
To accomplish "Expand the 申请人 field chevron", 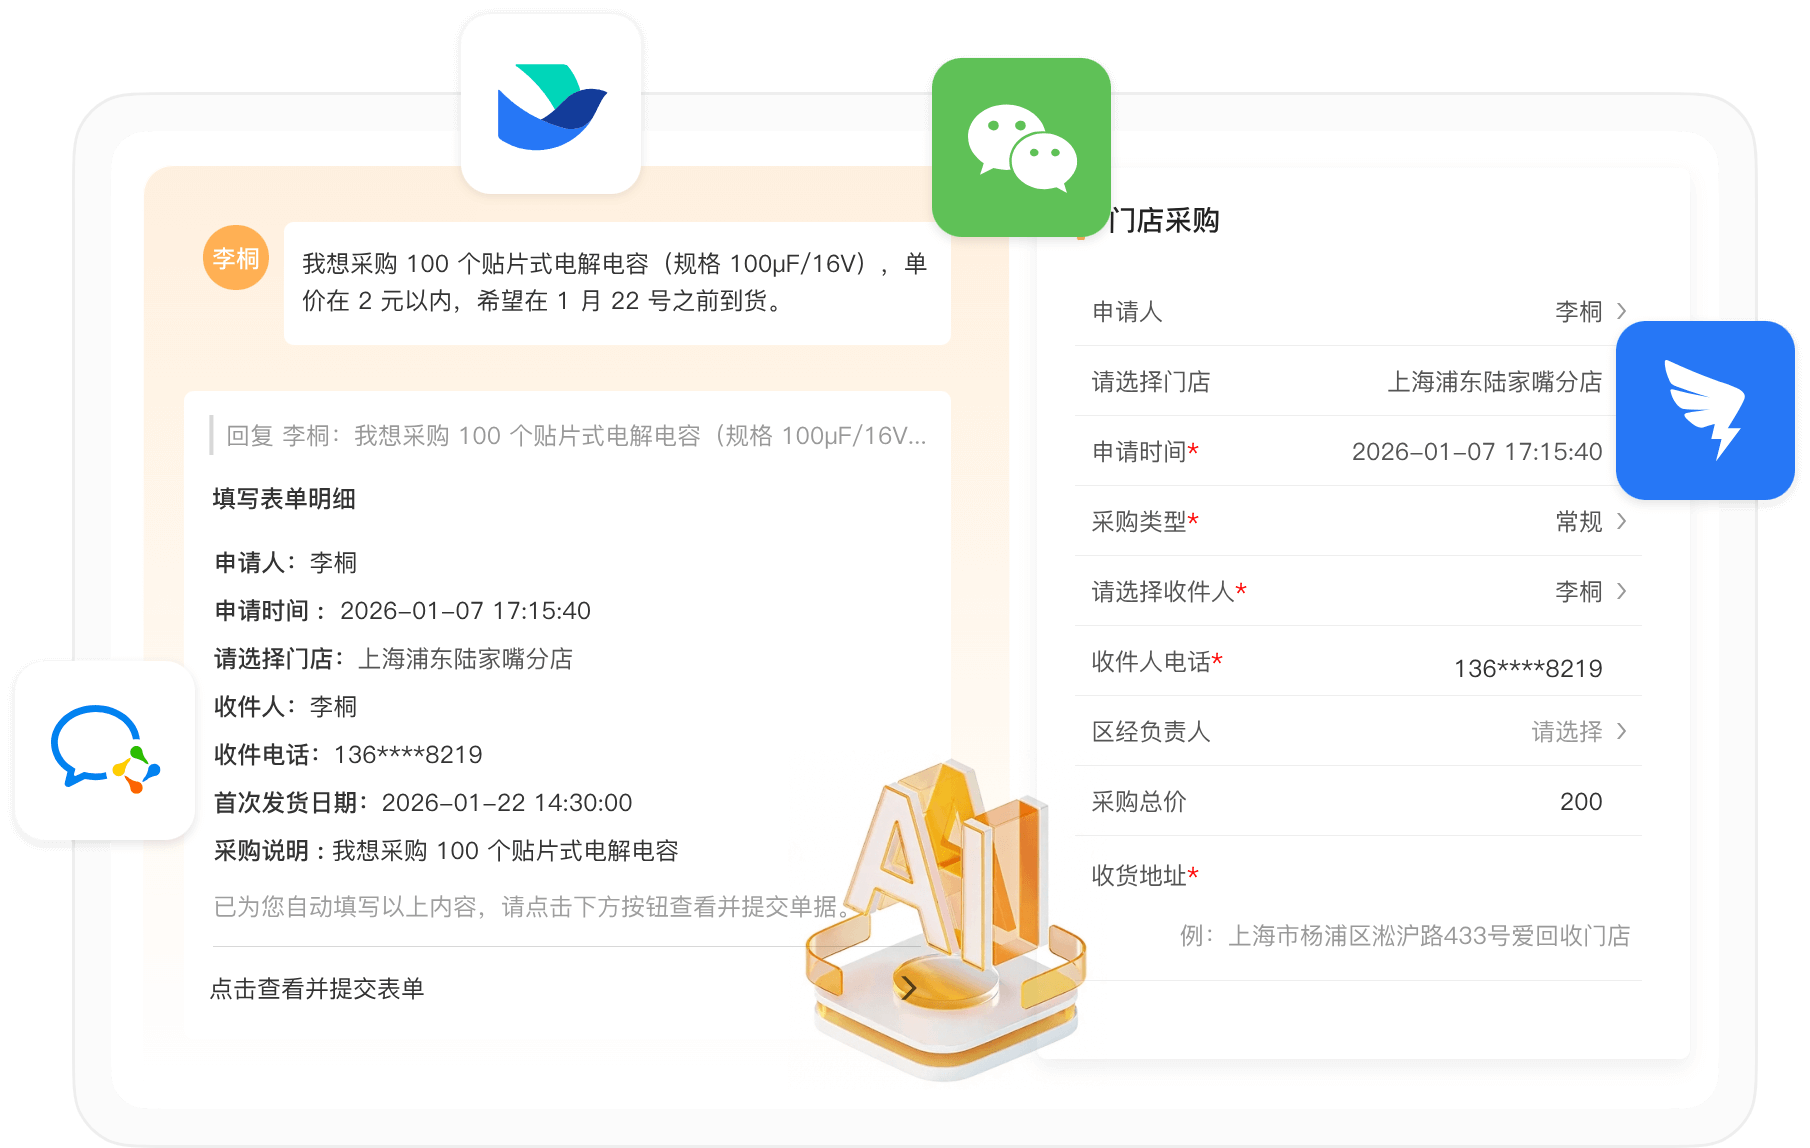I will click(1621, 311).
